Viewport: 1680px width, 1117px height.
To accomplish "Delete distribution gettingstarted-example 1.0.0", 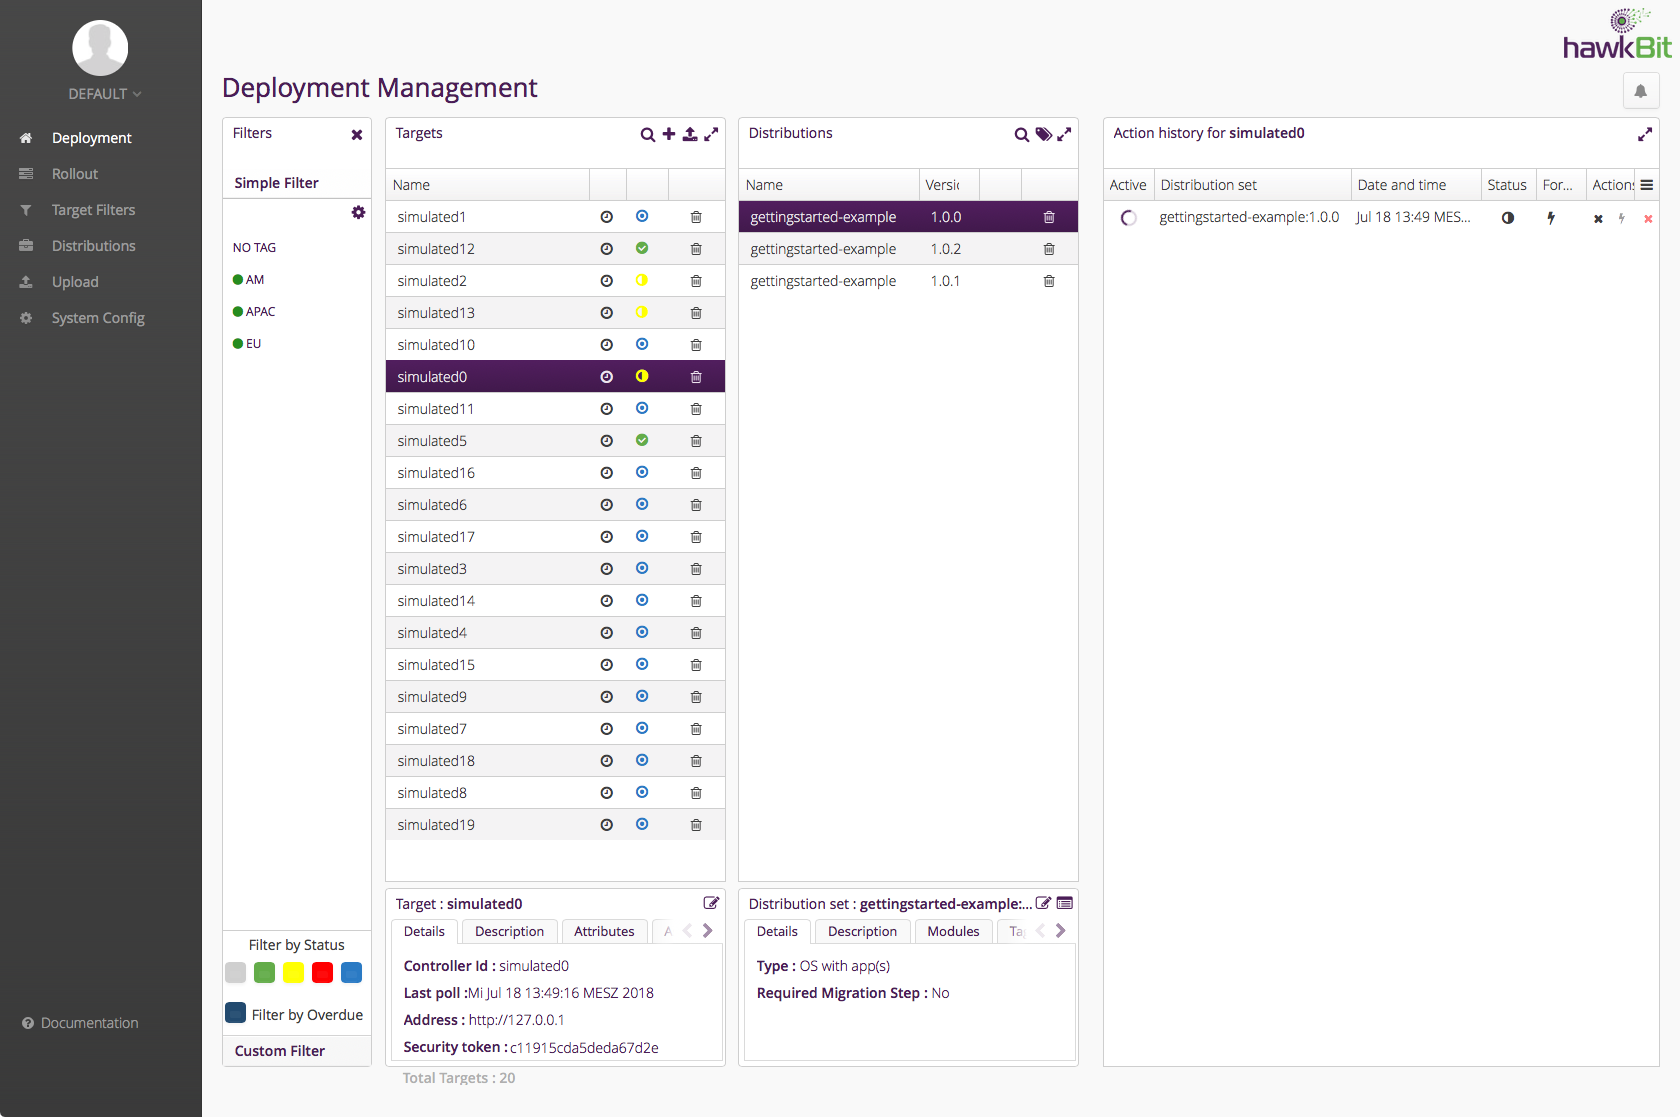I will (x=1049, y=217).
